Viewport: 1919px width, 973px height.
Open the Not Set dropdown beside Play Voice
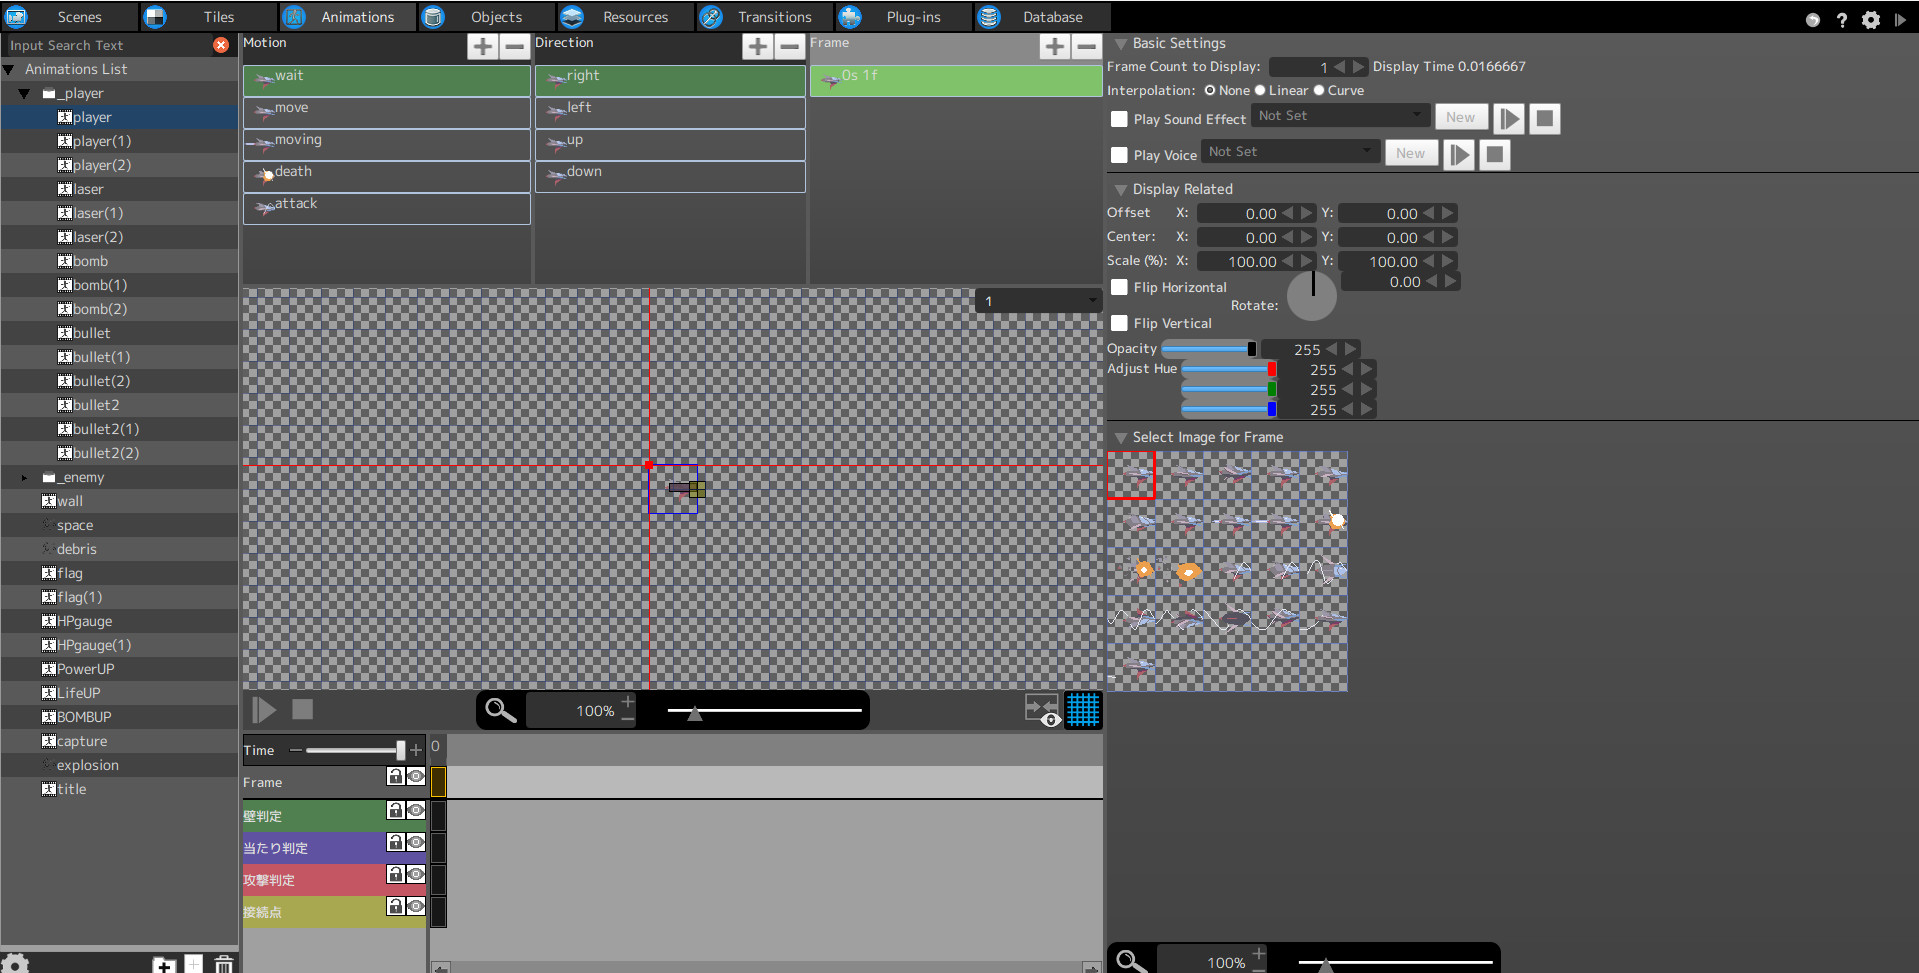click(1289, 151)
